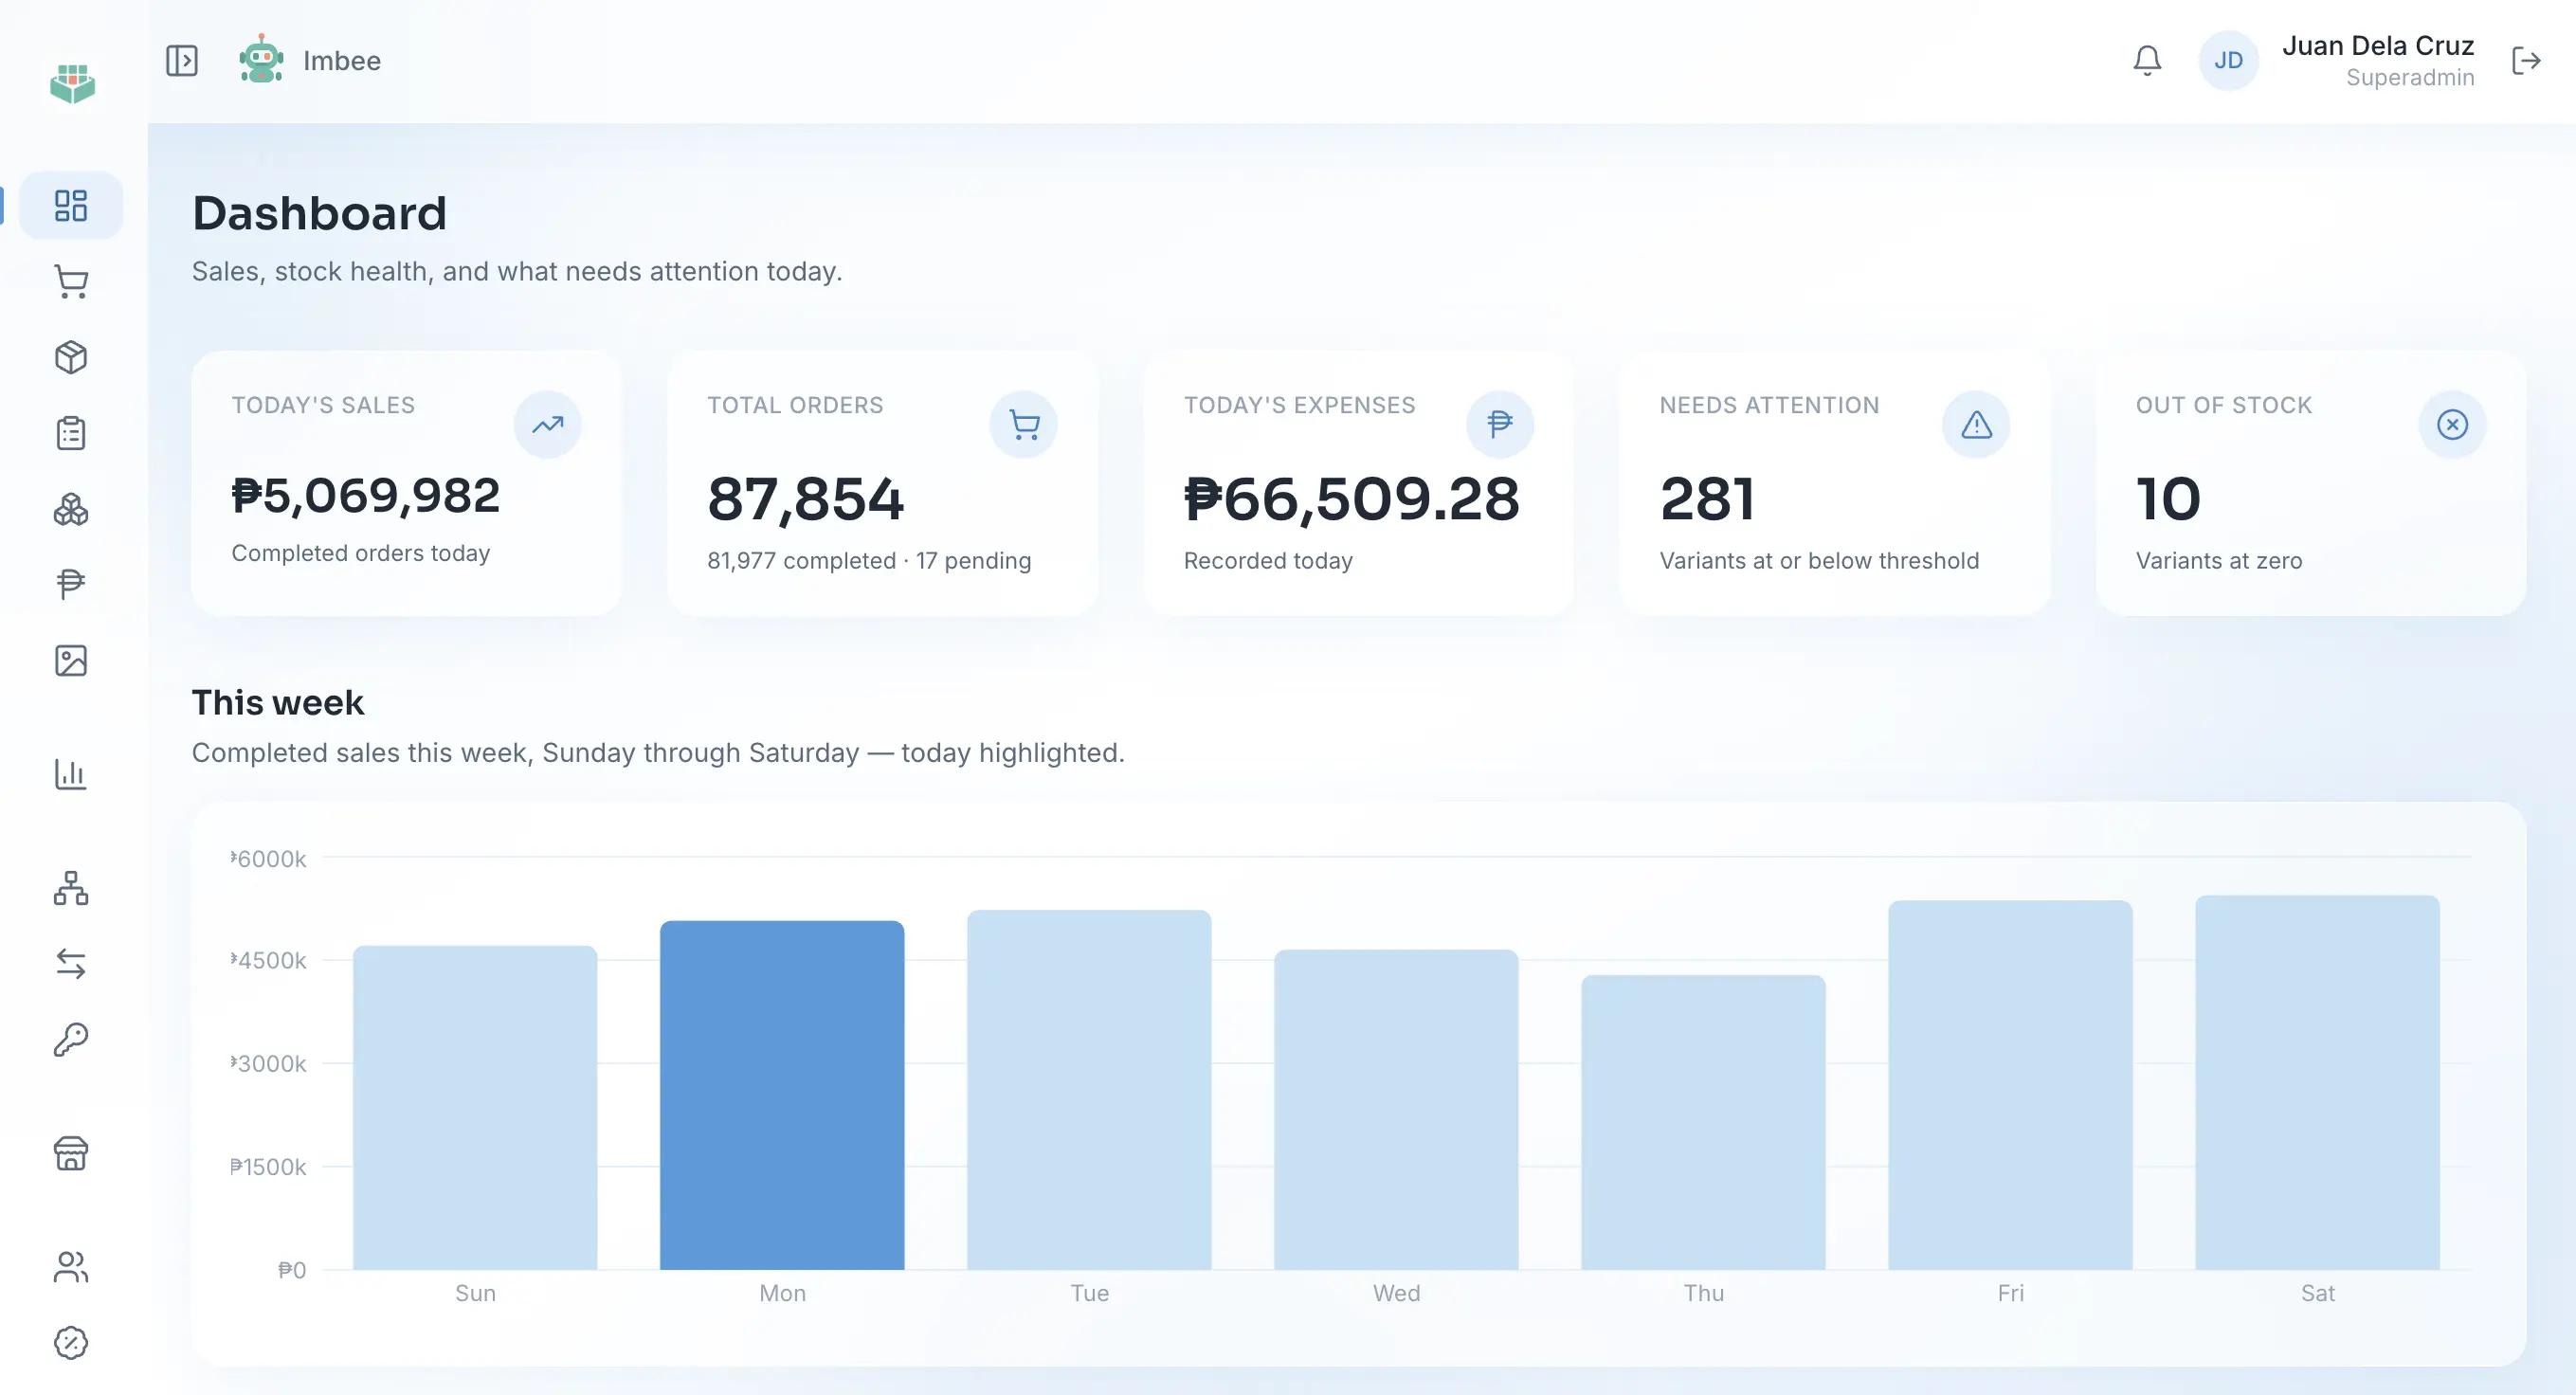
Task: Click the Wed bar in weekly chart
Action: click(1396, 1110)
